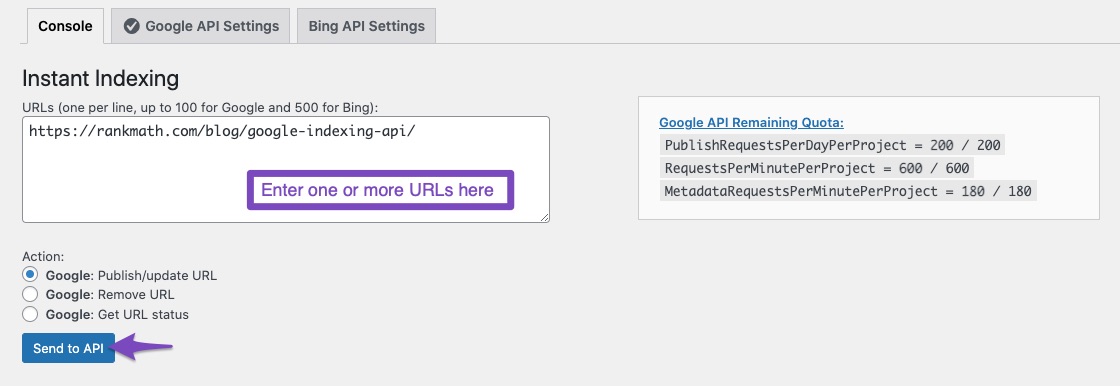Click the 'URLs (one per line' label above textarea

coord(200,107)
